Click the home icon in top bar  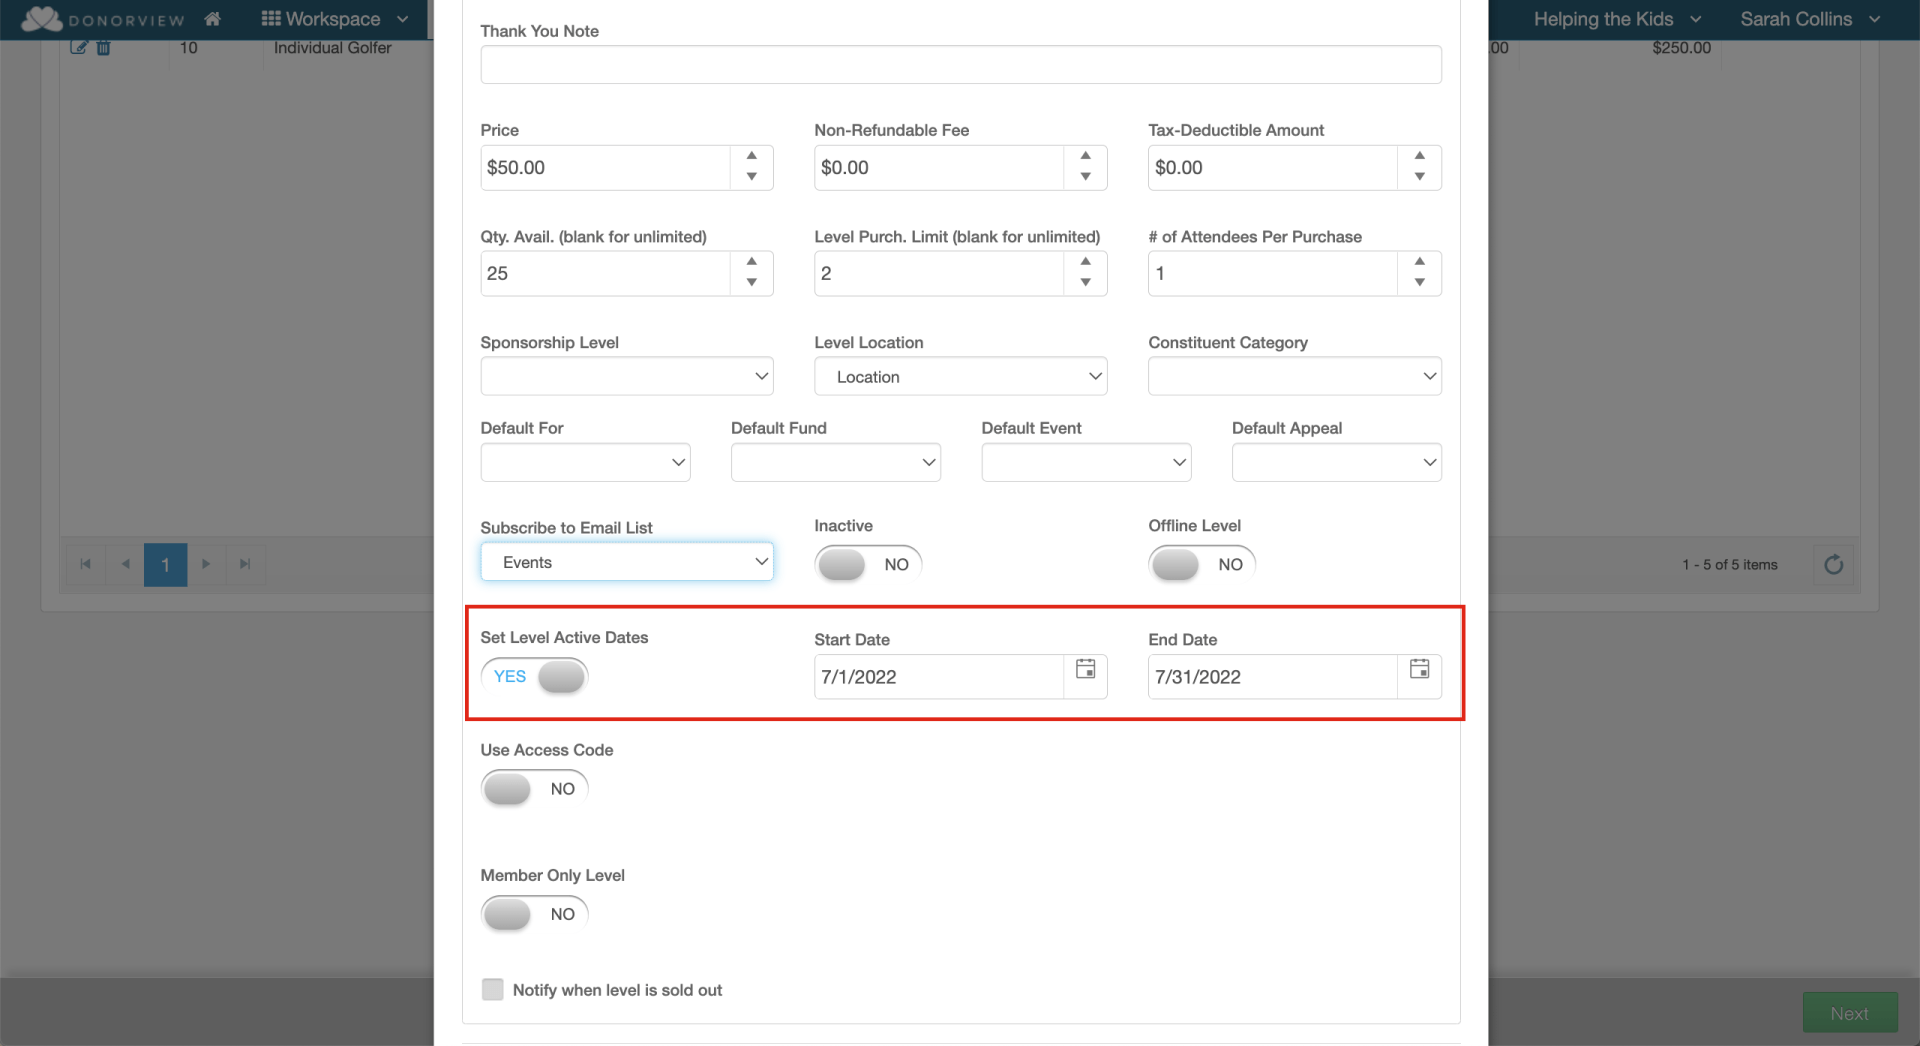pos(212,19)
